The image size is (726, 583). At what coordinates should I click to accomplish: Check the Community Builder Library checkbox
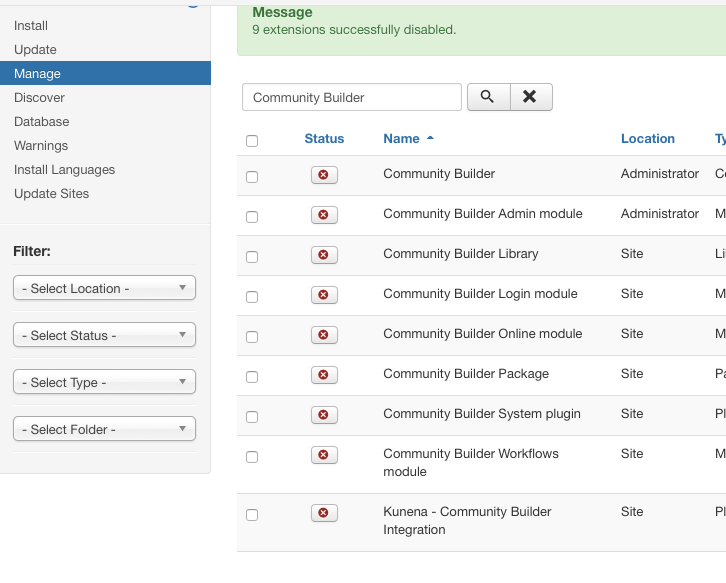click(252, 257)
